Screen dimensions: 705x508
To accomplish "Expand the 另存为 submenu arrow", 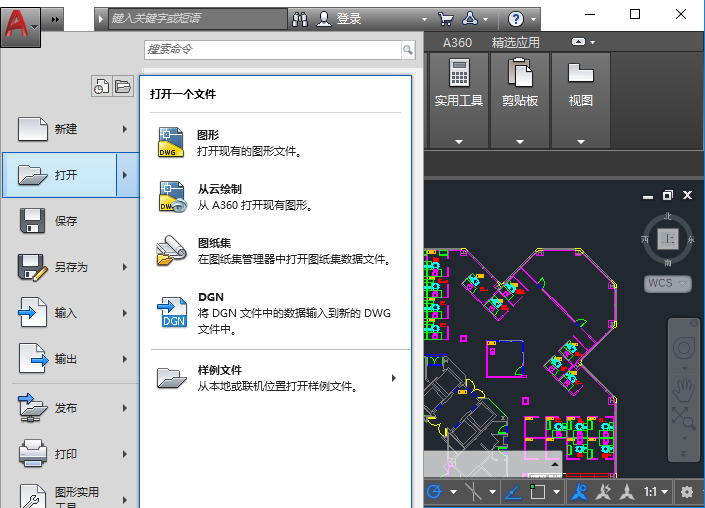I will tap(125, 267).
